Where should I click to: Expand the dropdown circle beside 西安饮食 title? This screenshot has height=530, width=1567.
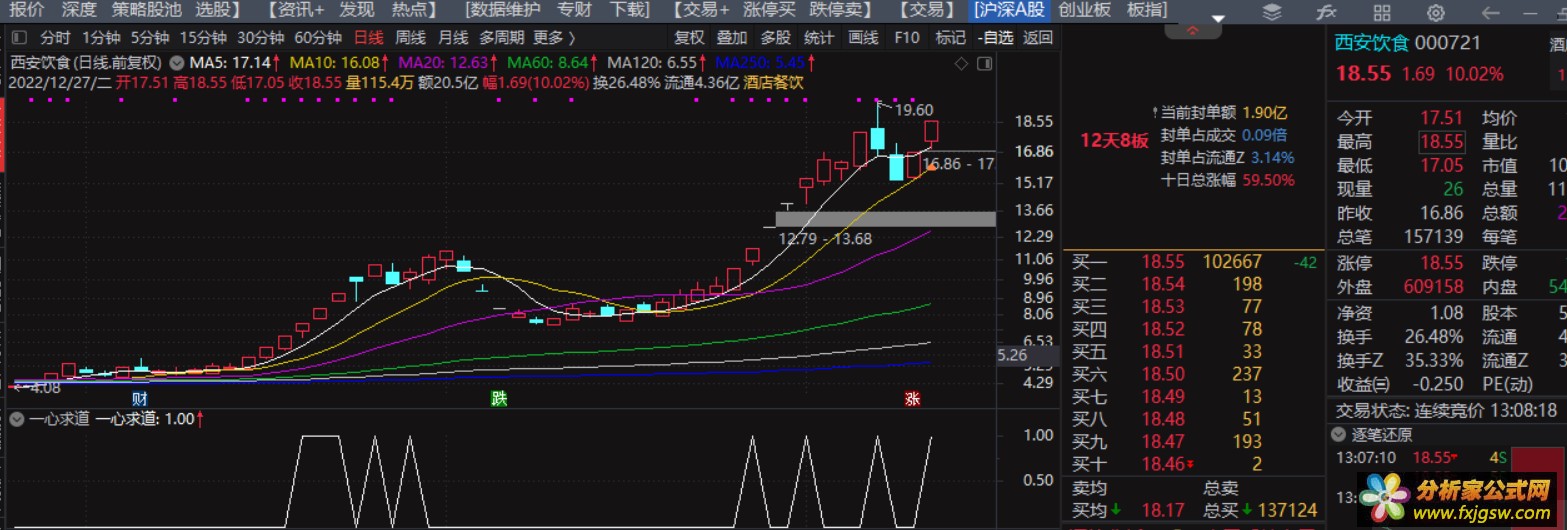coord(176,62)
